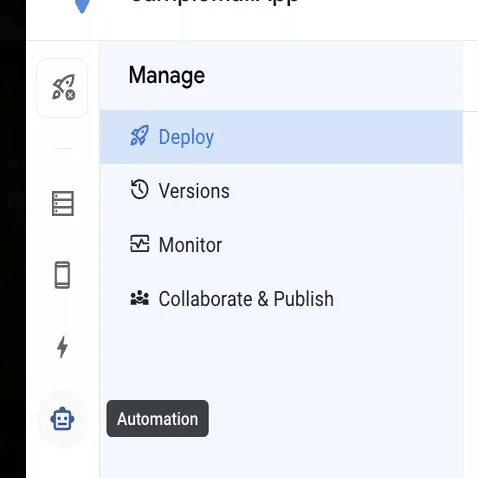Screen dimensions: 478x478
Task: Click the app name title at top
Action: click(215, 3)
